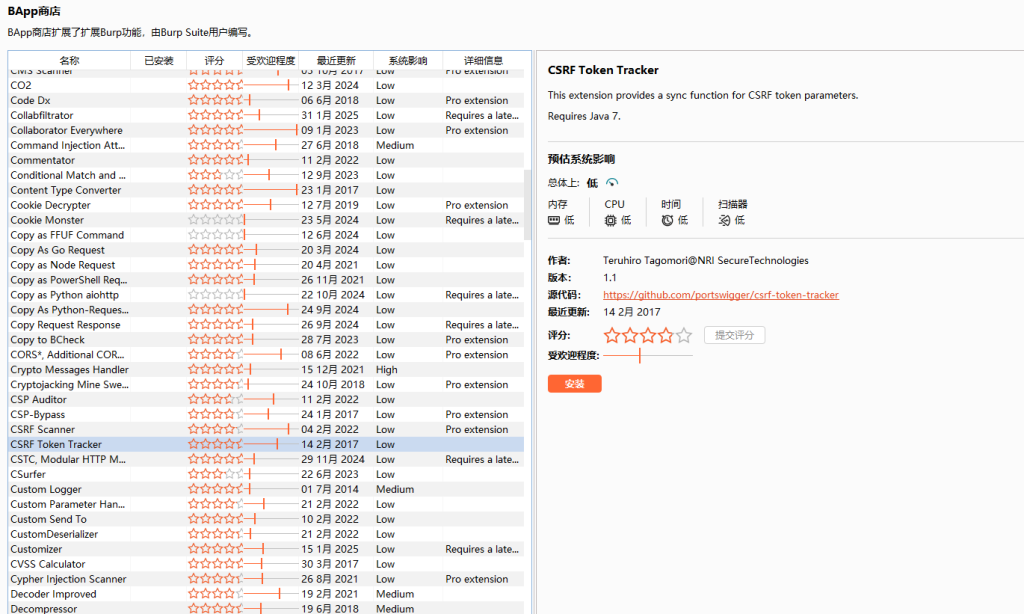Select Collaborator Everywhere extension
Image resolution: width=1024 pixels, height=614 pixels.
click(x=266, y=131)
